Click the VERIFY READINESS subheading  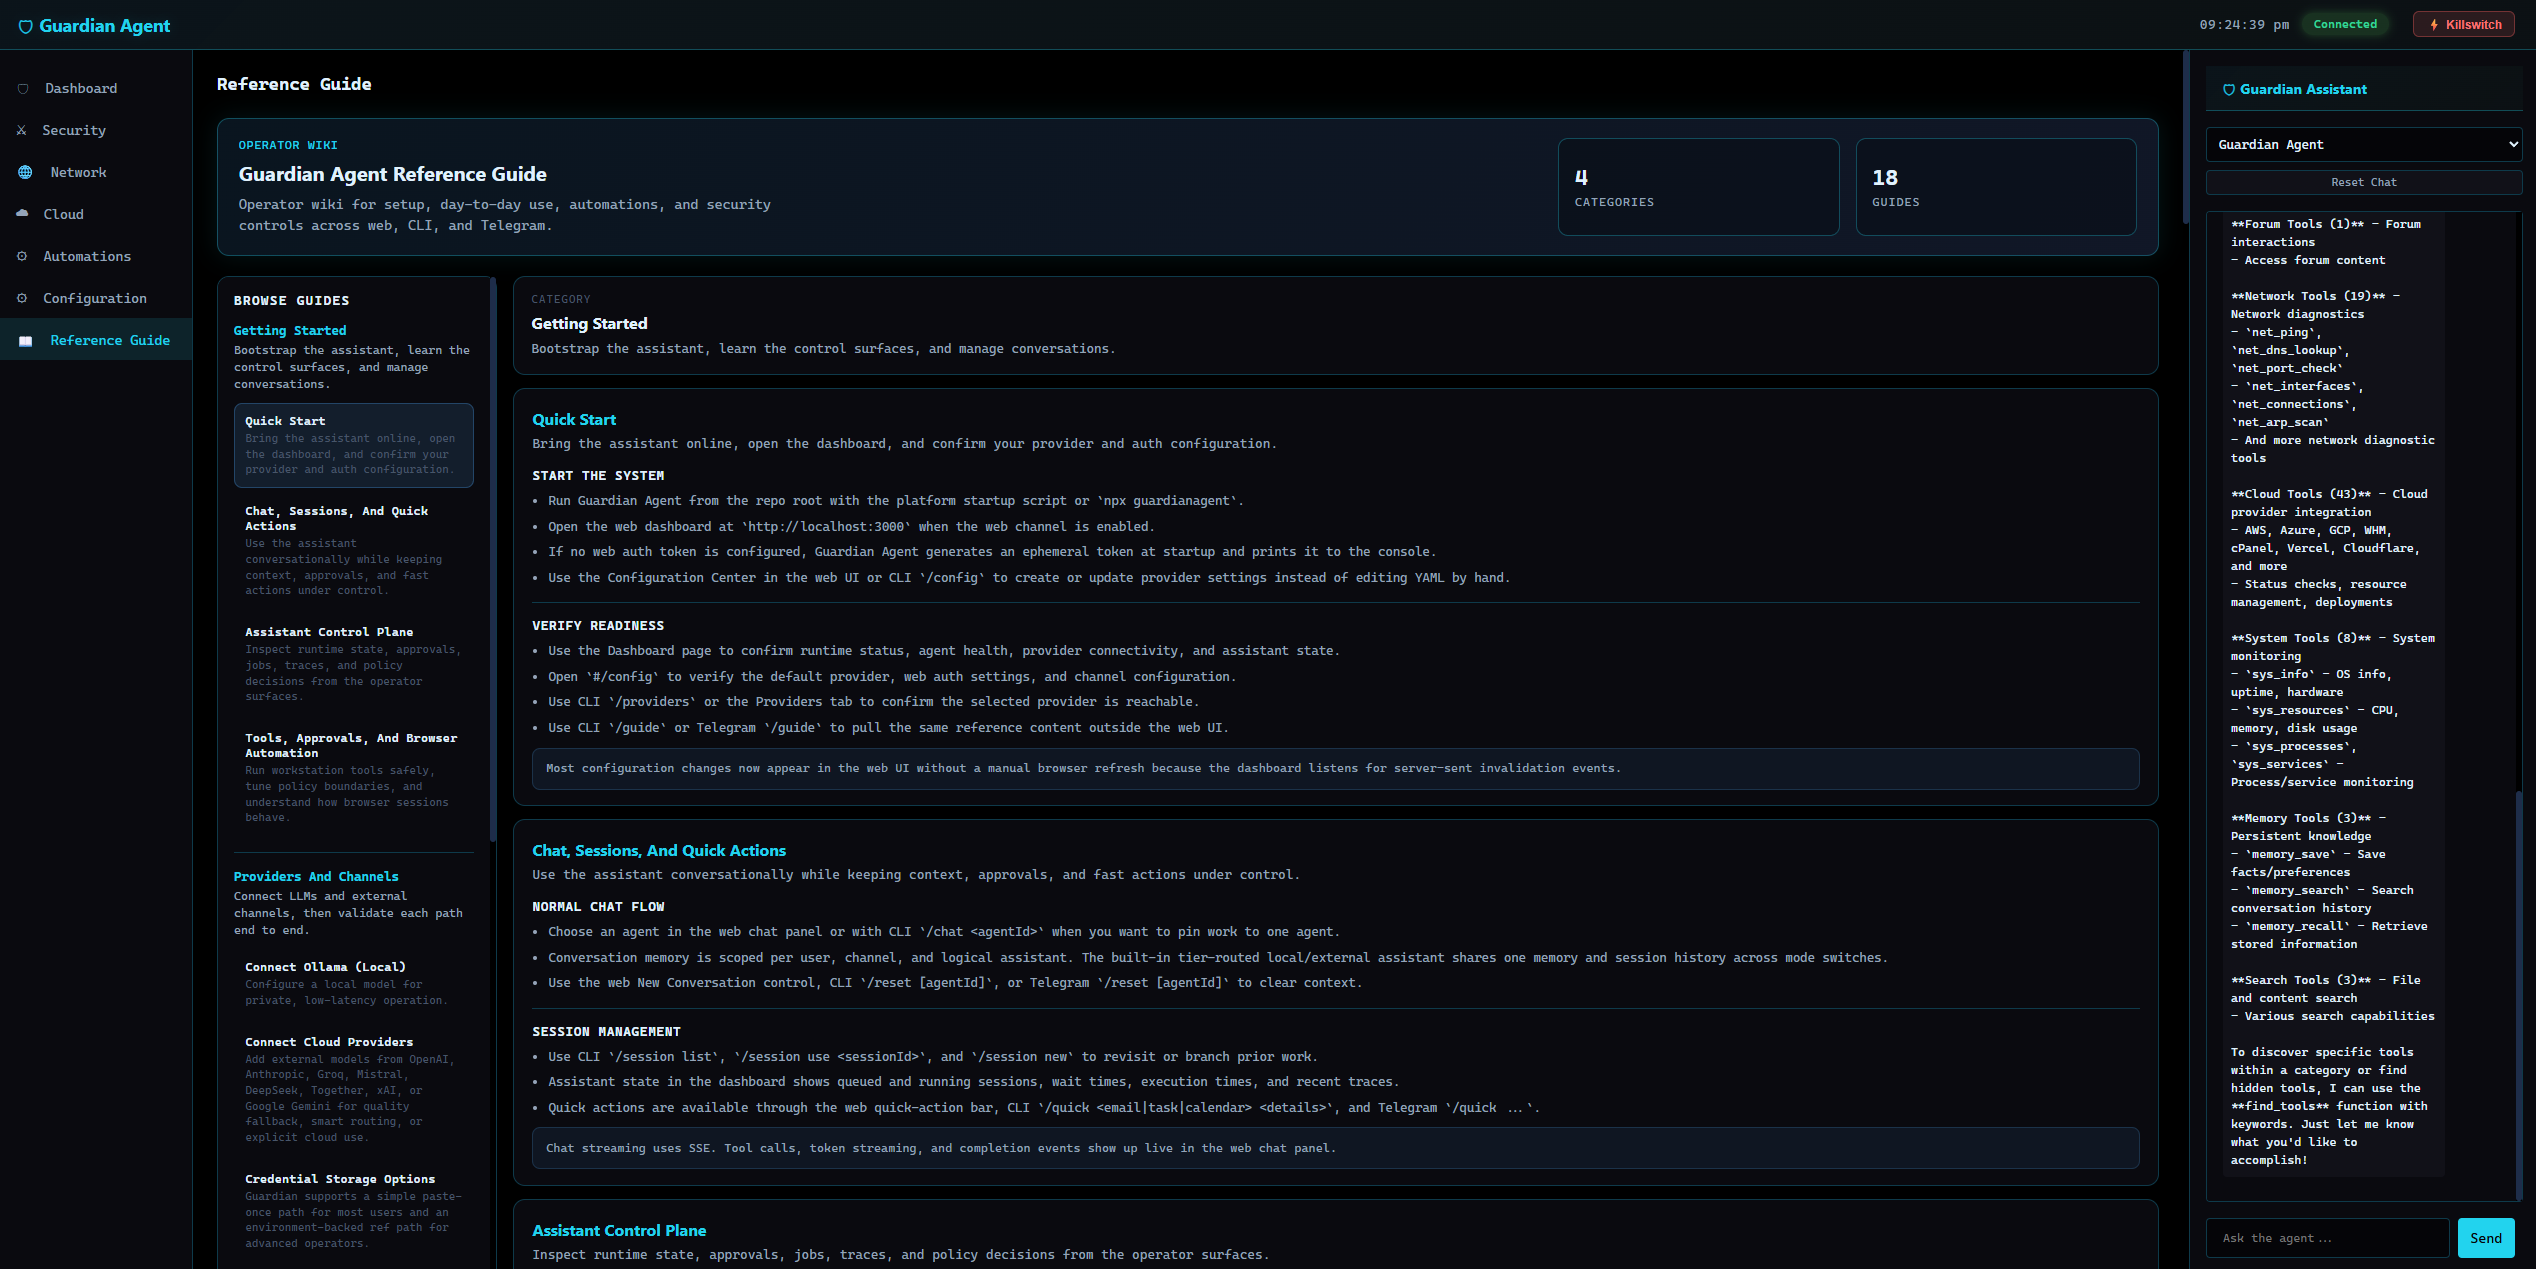[x=598, y=626]
